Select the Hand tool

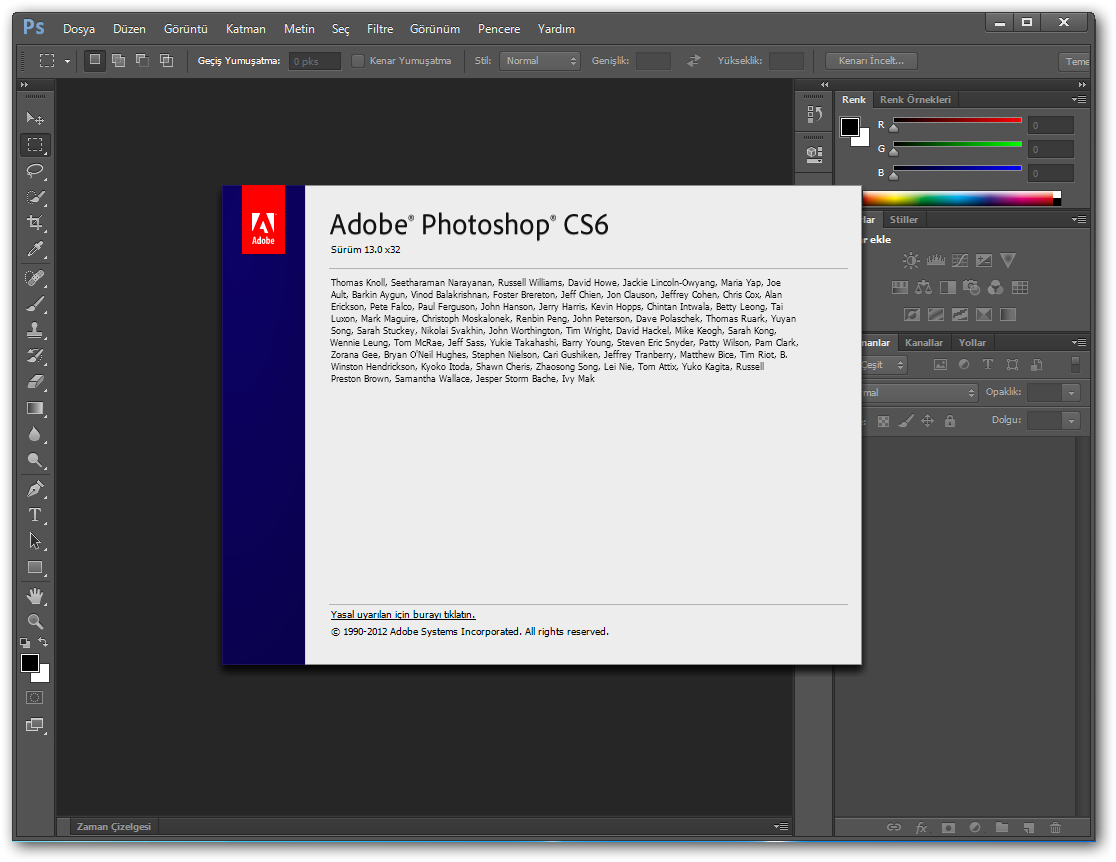pyautogui.click(x=35, y=596)
